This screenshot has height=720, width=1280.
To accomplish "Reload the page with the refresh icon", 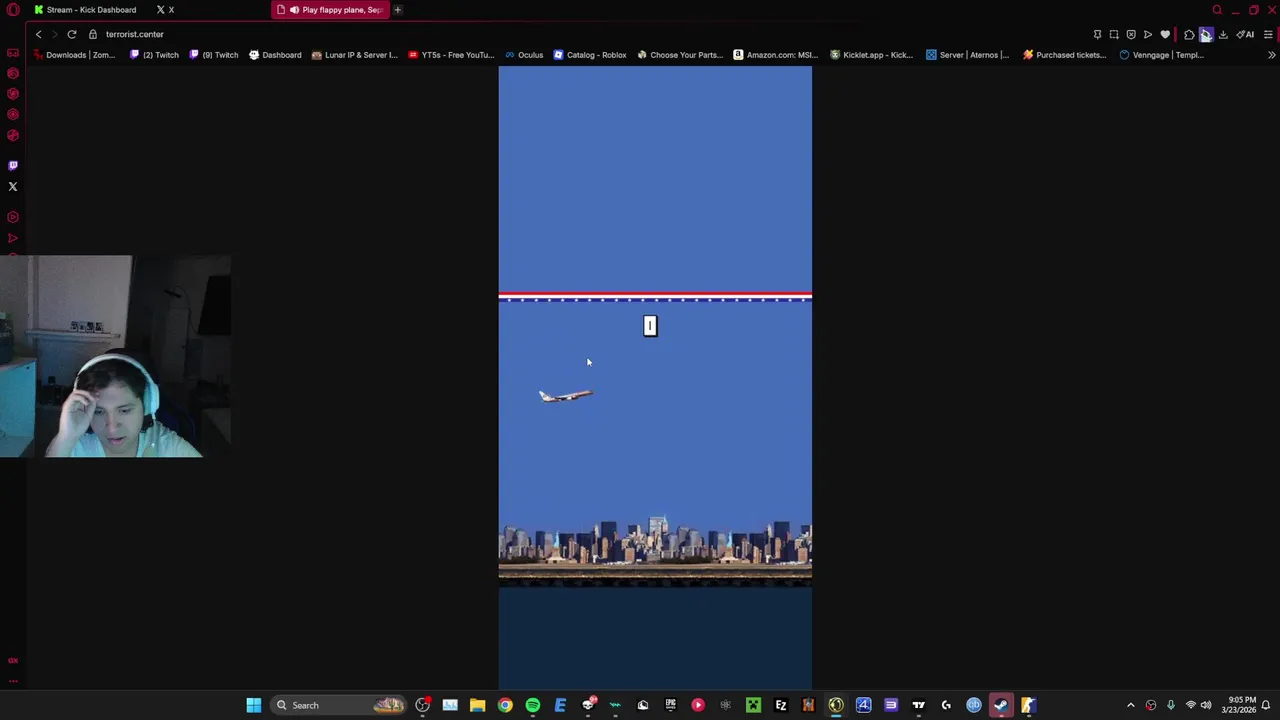I will coord(72,34).
